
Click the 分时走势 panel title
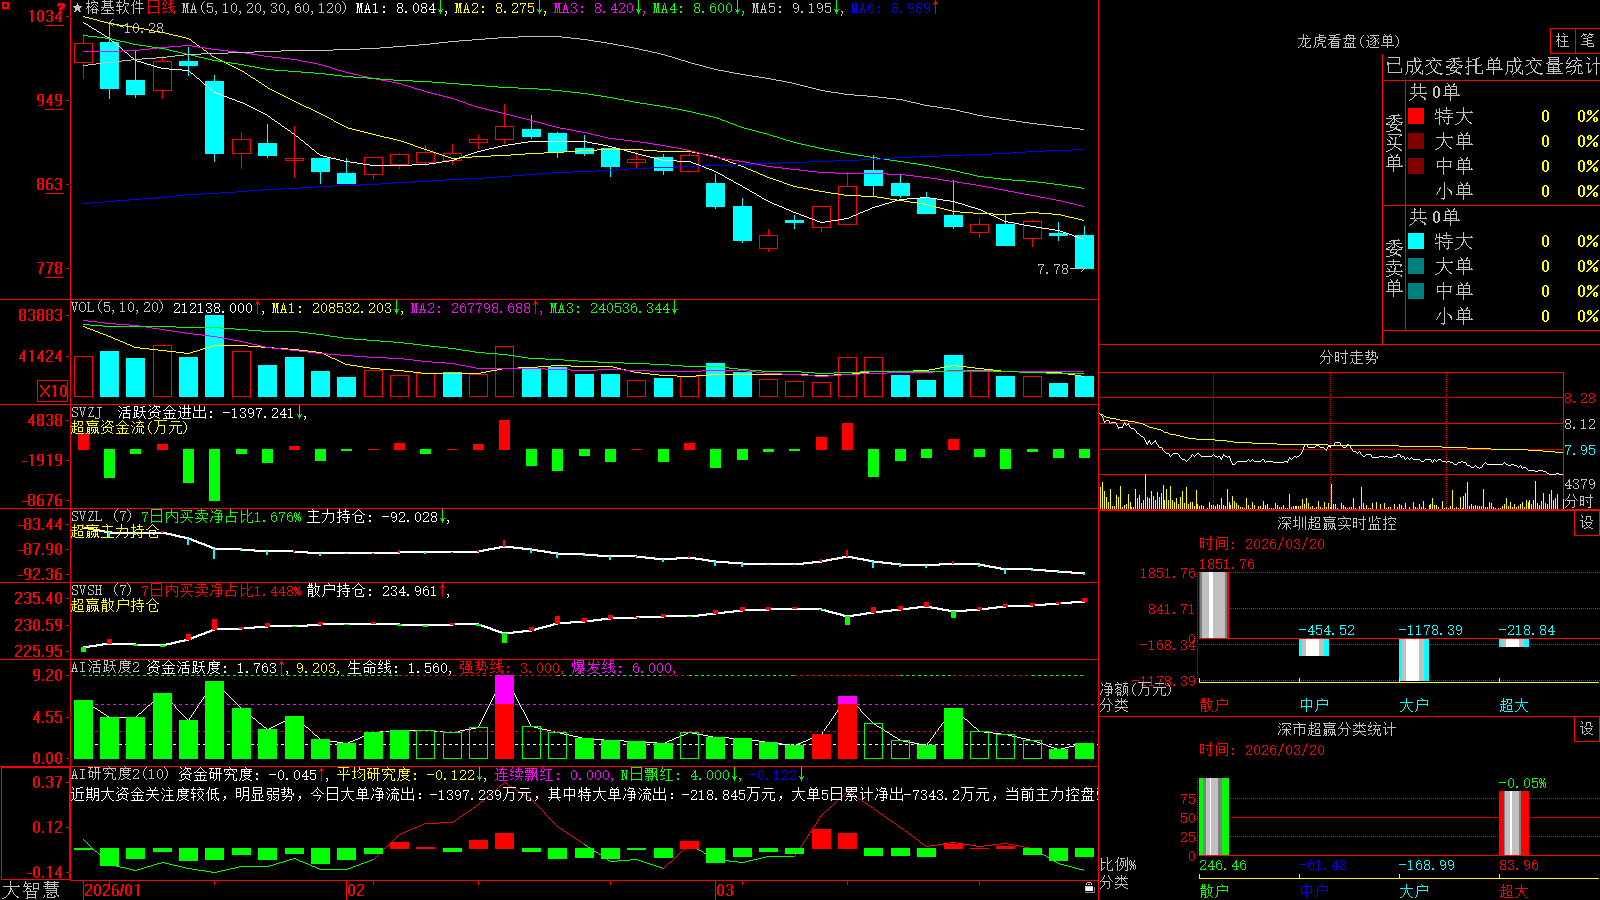(1348, 357)
